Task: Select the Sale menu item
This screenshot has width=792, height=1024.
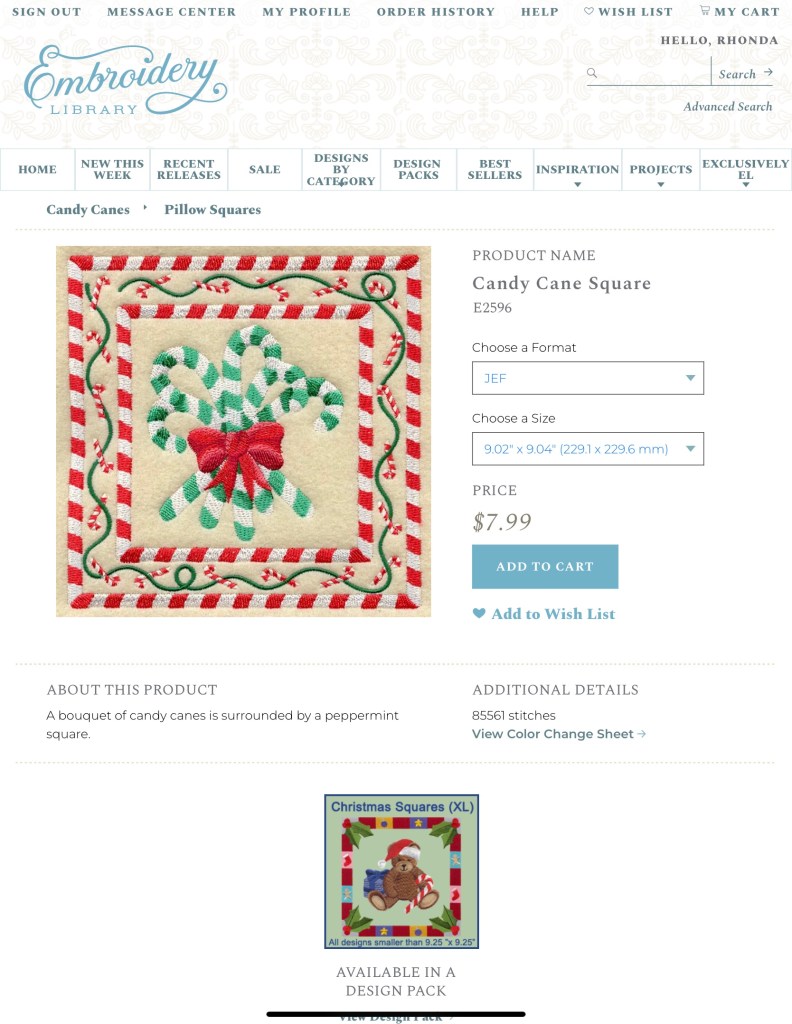Action: [x=264, y=170]
